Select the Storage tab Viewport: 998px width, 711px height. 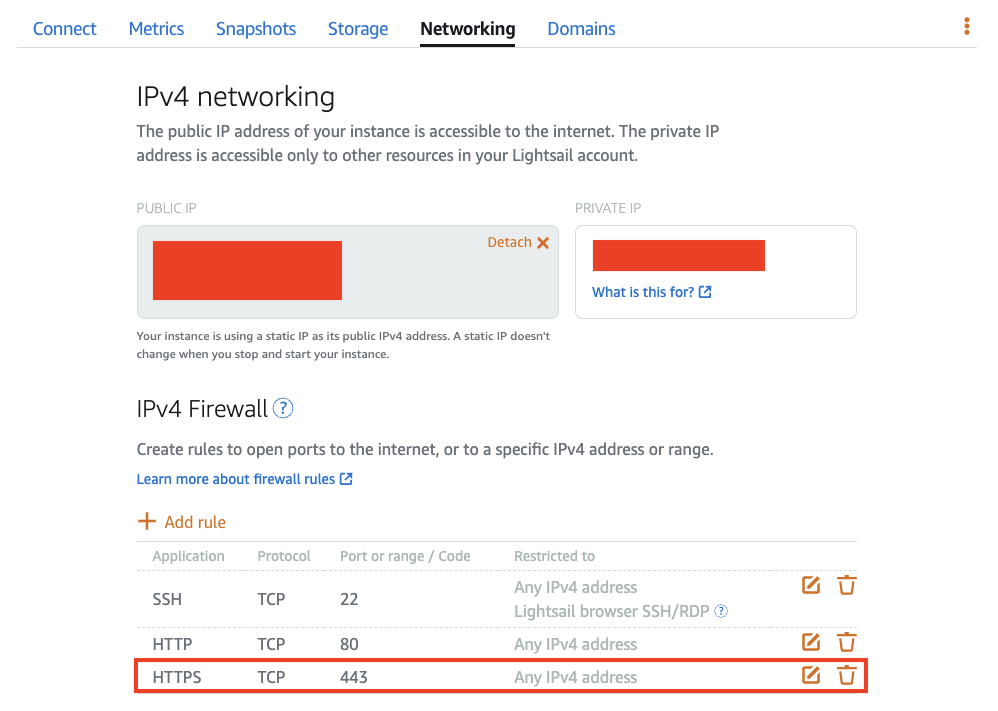click(358, 29)
